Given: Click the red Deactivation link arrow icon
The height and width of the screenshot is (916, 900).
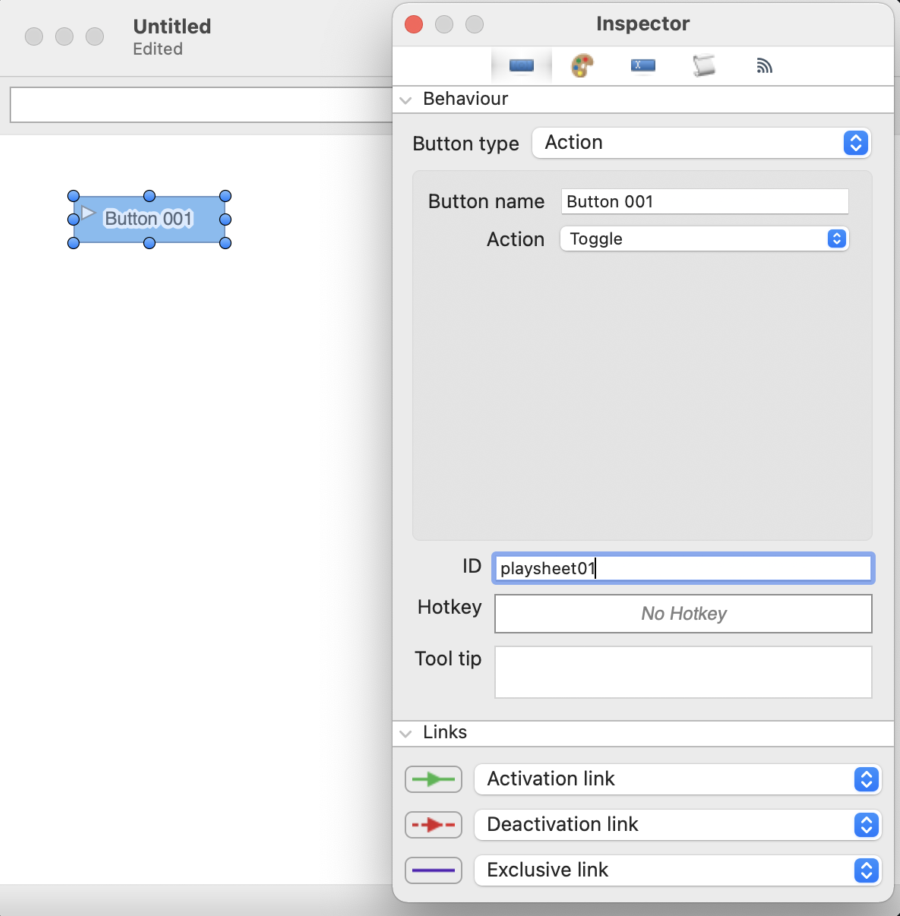Looking at the screenshot, I should 433,825.
